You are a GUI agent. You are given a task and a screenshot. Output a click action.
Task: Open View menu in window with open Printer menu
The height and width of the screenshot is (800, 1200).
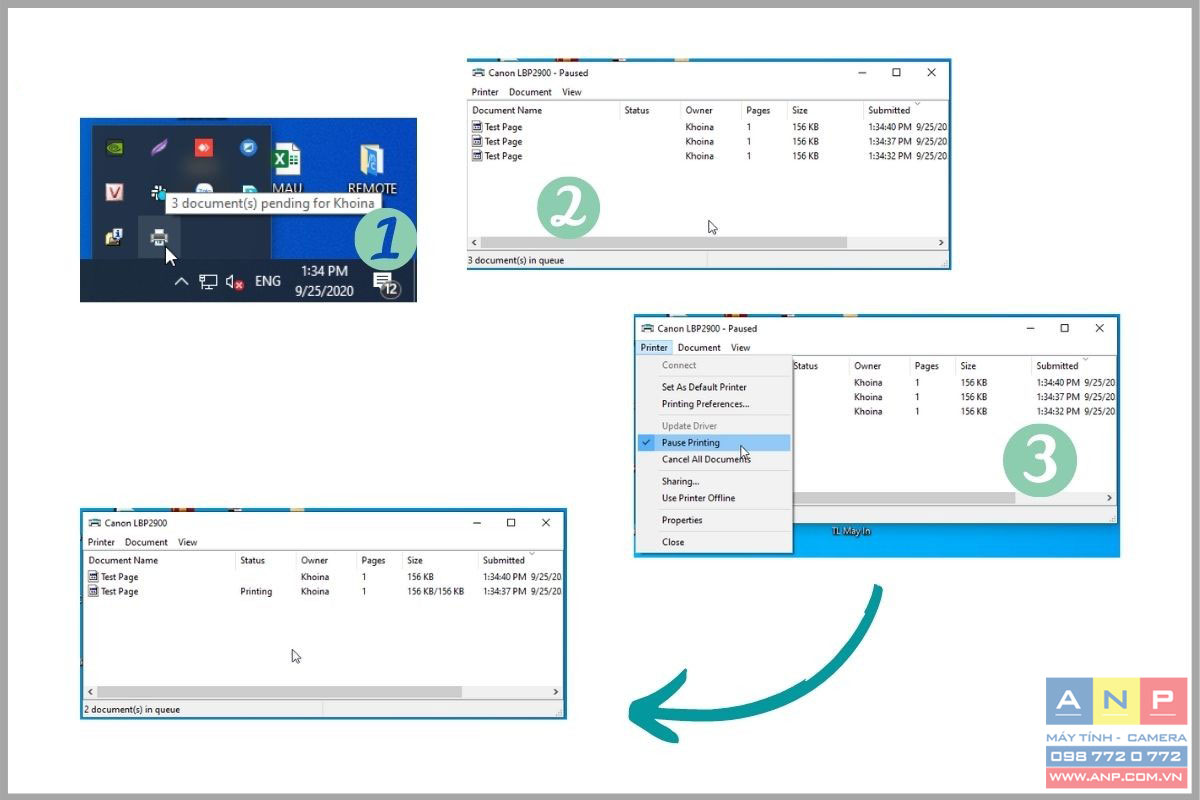coord(740,348)
